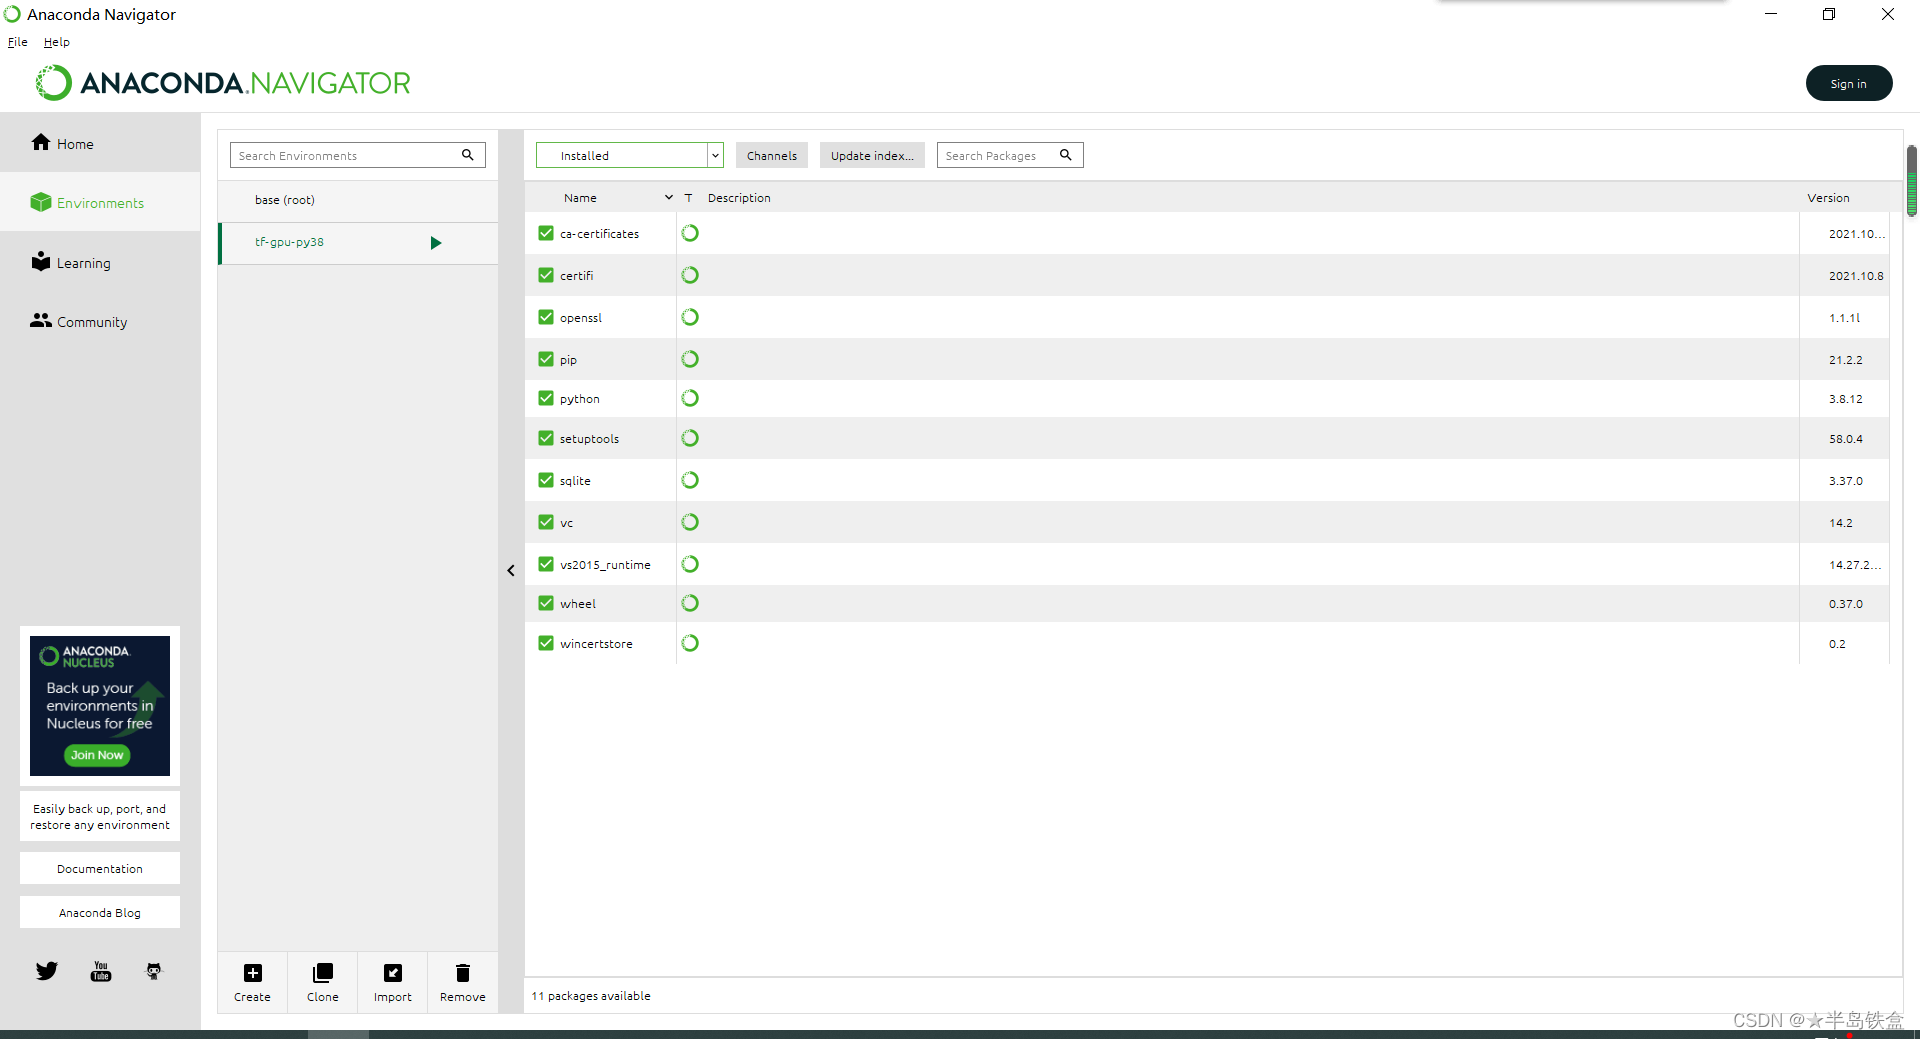The image size is (1920, 1039).
Task: Click the Channels button
Action: coord(772,155)
